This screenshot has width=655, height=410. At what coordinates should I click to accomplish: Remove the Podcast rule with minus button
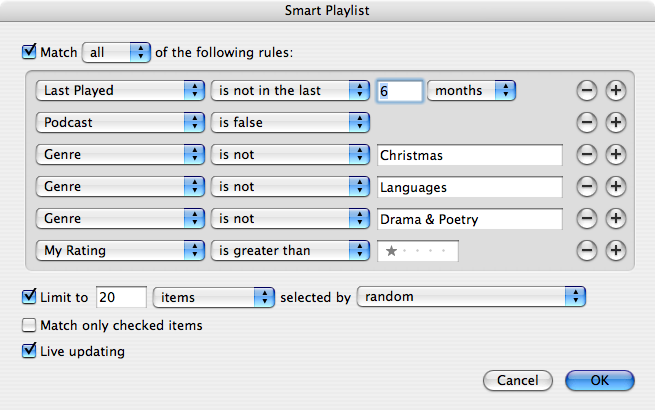click(586, 122)
